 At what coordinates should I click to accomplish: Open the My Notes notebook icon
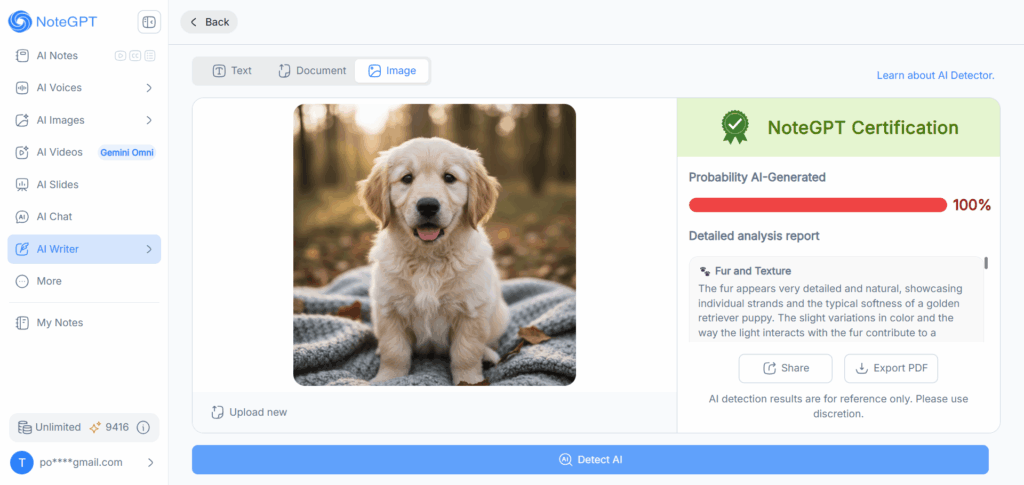pos(22,322)
